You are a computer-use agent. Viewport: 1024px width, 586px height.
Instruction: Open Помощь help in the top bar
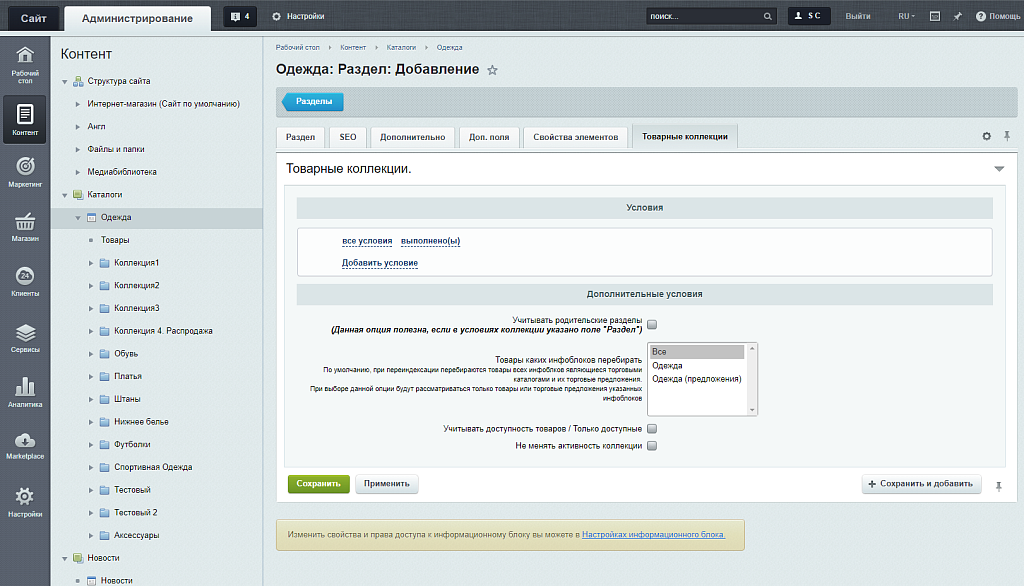click(x=997, y=15)
